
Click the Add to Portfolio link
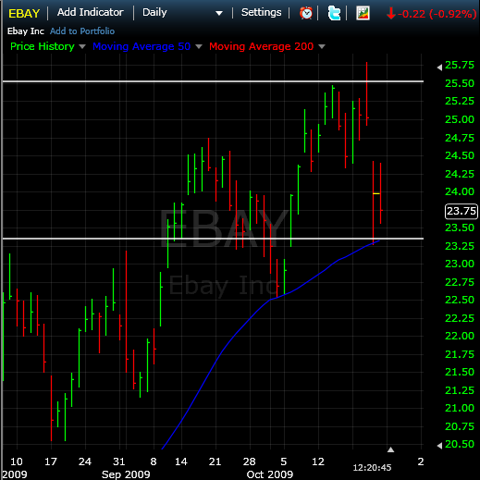pos(82,31)
